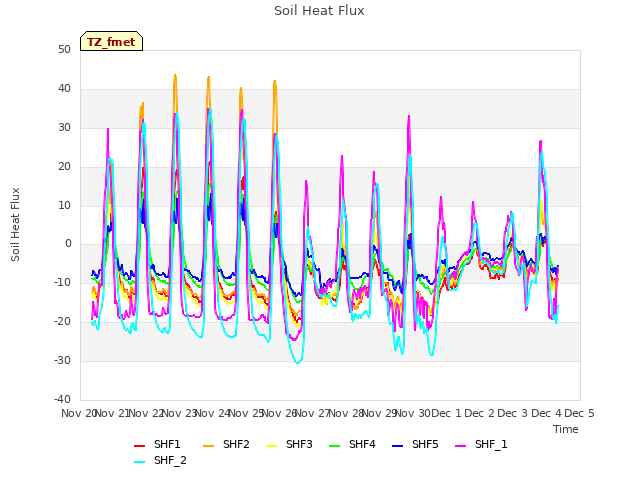Select the green SHF4 legend swatch
The height and width of the screenshot is (480, 640).
click(334, 446)
